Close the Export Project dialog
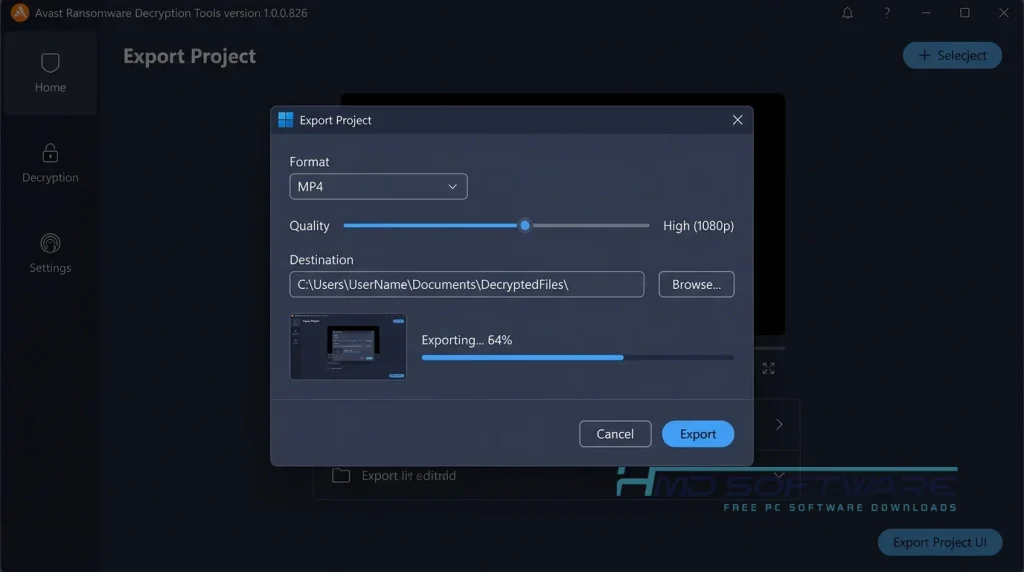Screen dimensions: 1024x572 pyautogui.click(x=737, y=119)
